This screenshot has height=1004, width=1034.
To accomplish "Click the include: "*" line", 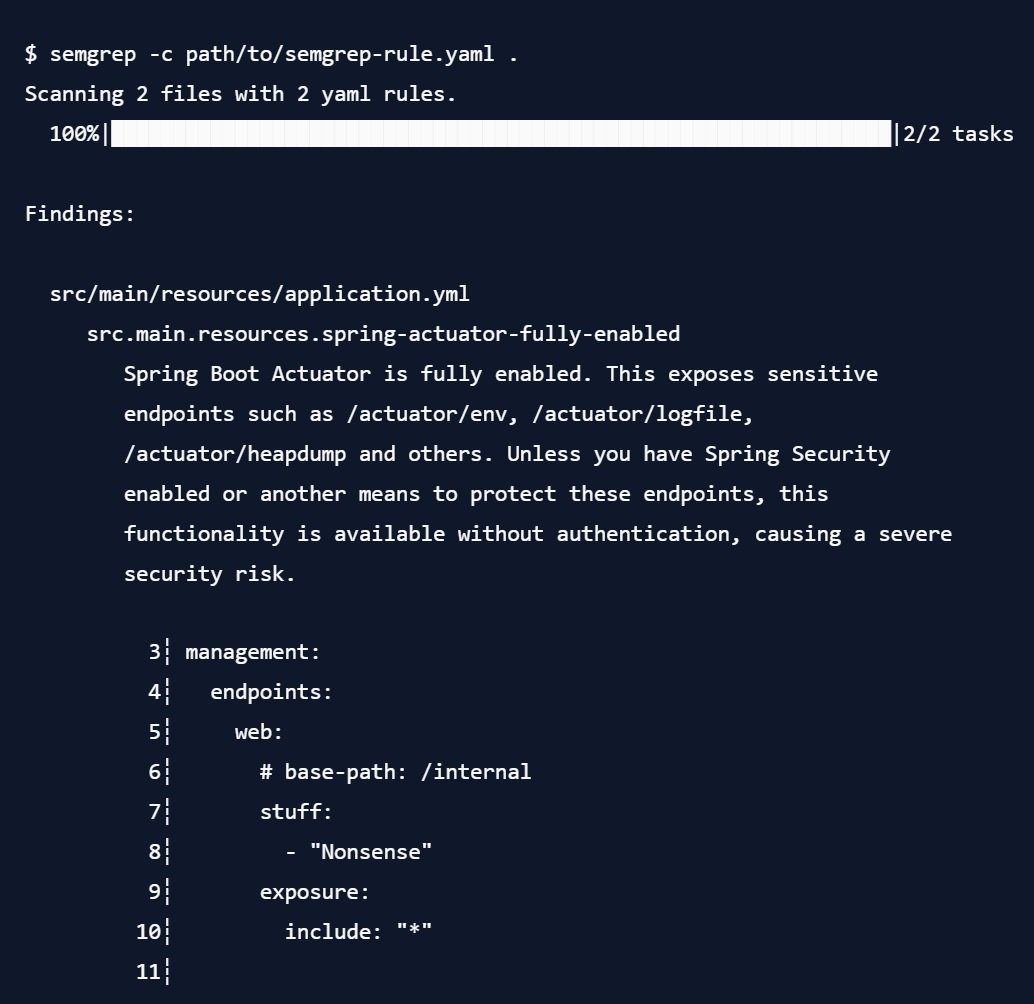I will 358,931.
